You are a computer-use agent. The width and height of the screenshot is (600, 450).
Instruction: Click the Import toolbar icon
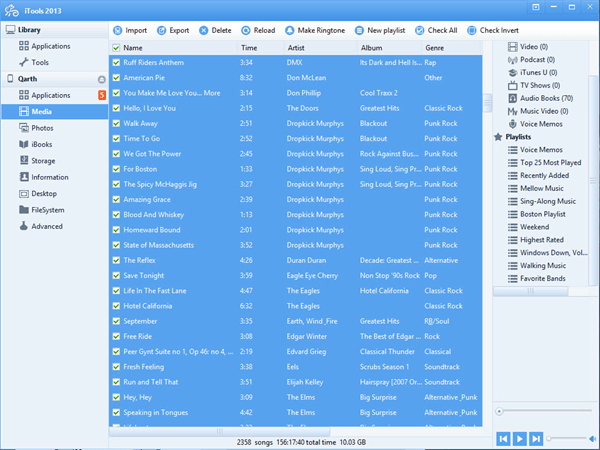click(x=117, y=30)
